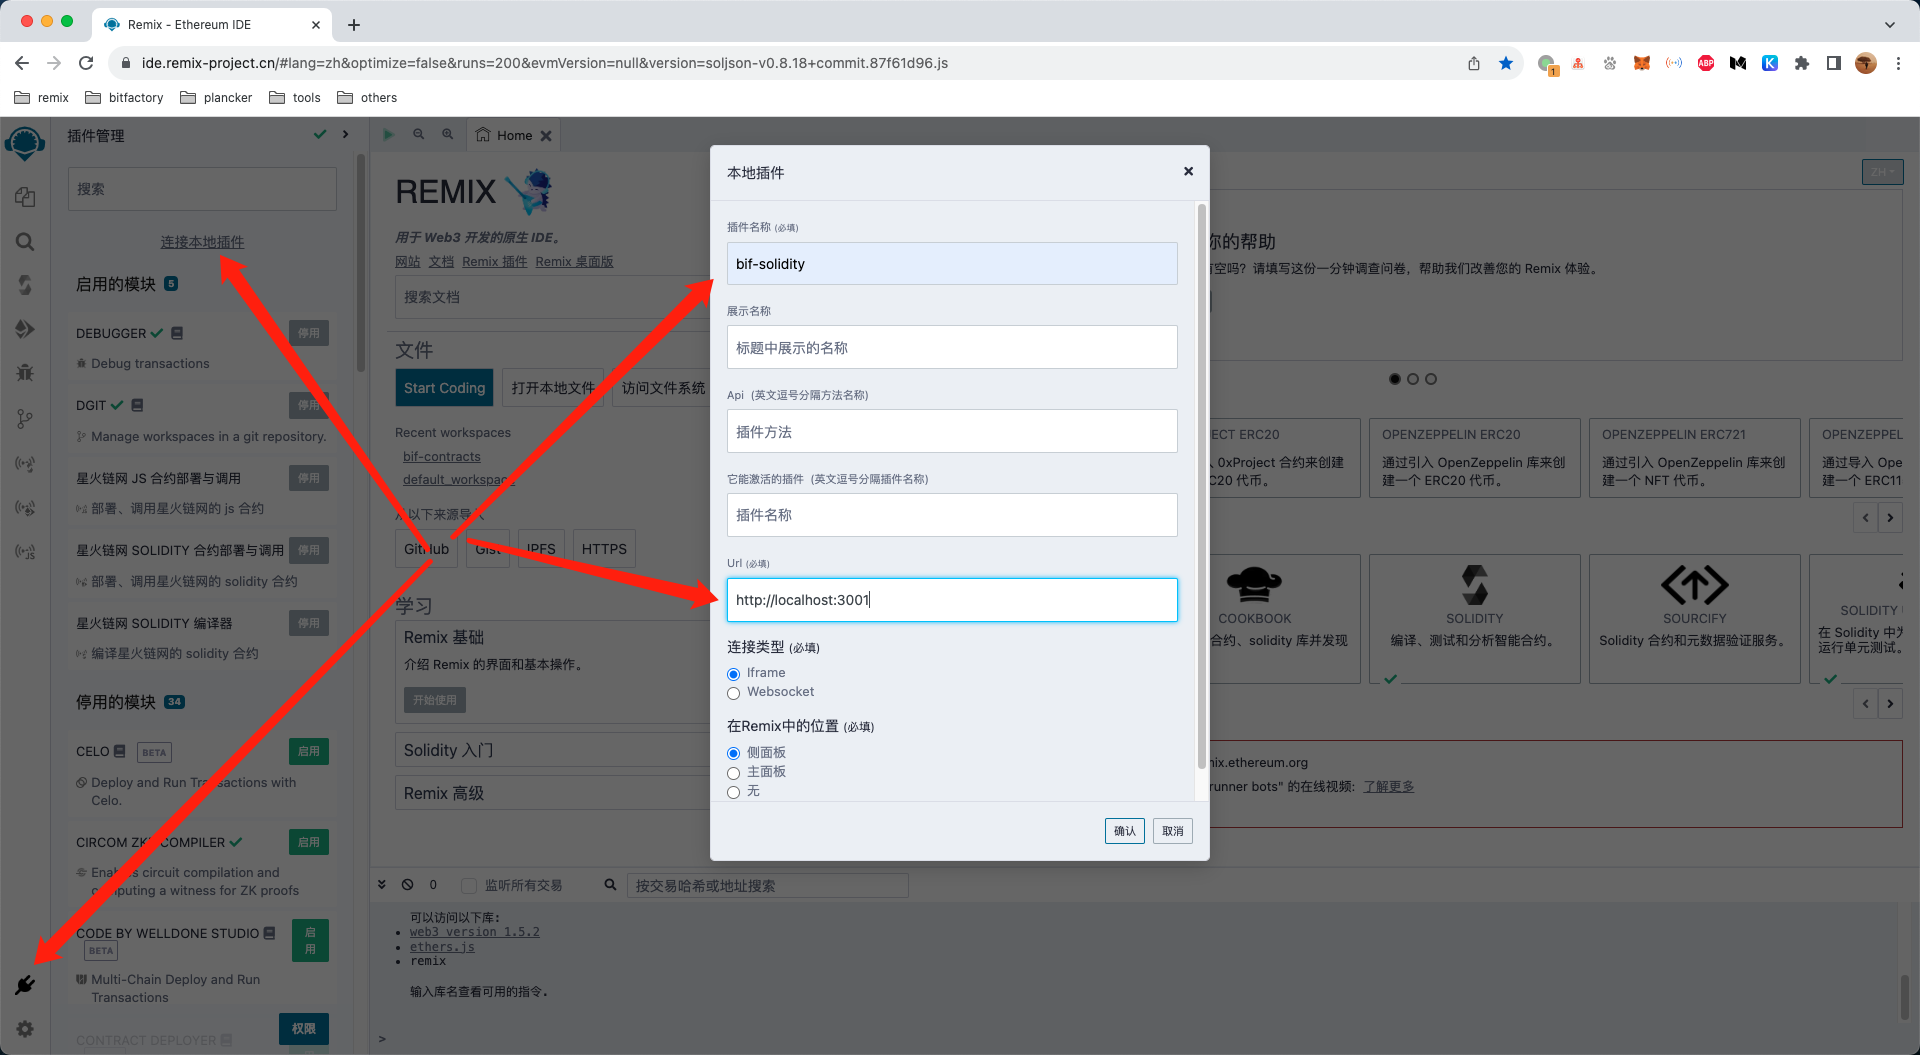Click the browser bookmark star icon
Image resolution: width=1920 pixels, height=1055 pixels.
pyautogui.click(x=1506, y=63)
